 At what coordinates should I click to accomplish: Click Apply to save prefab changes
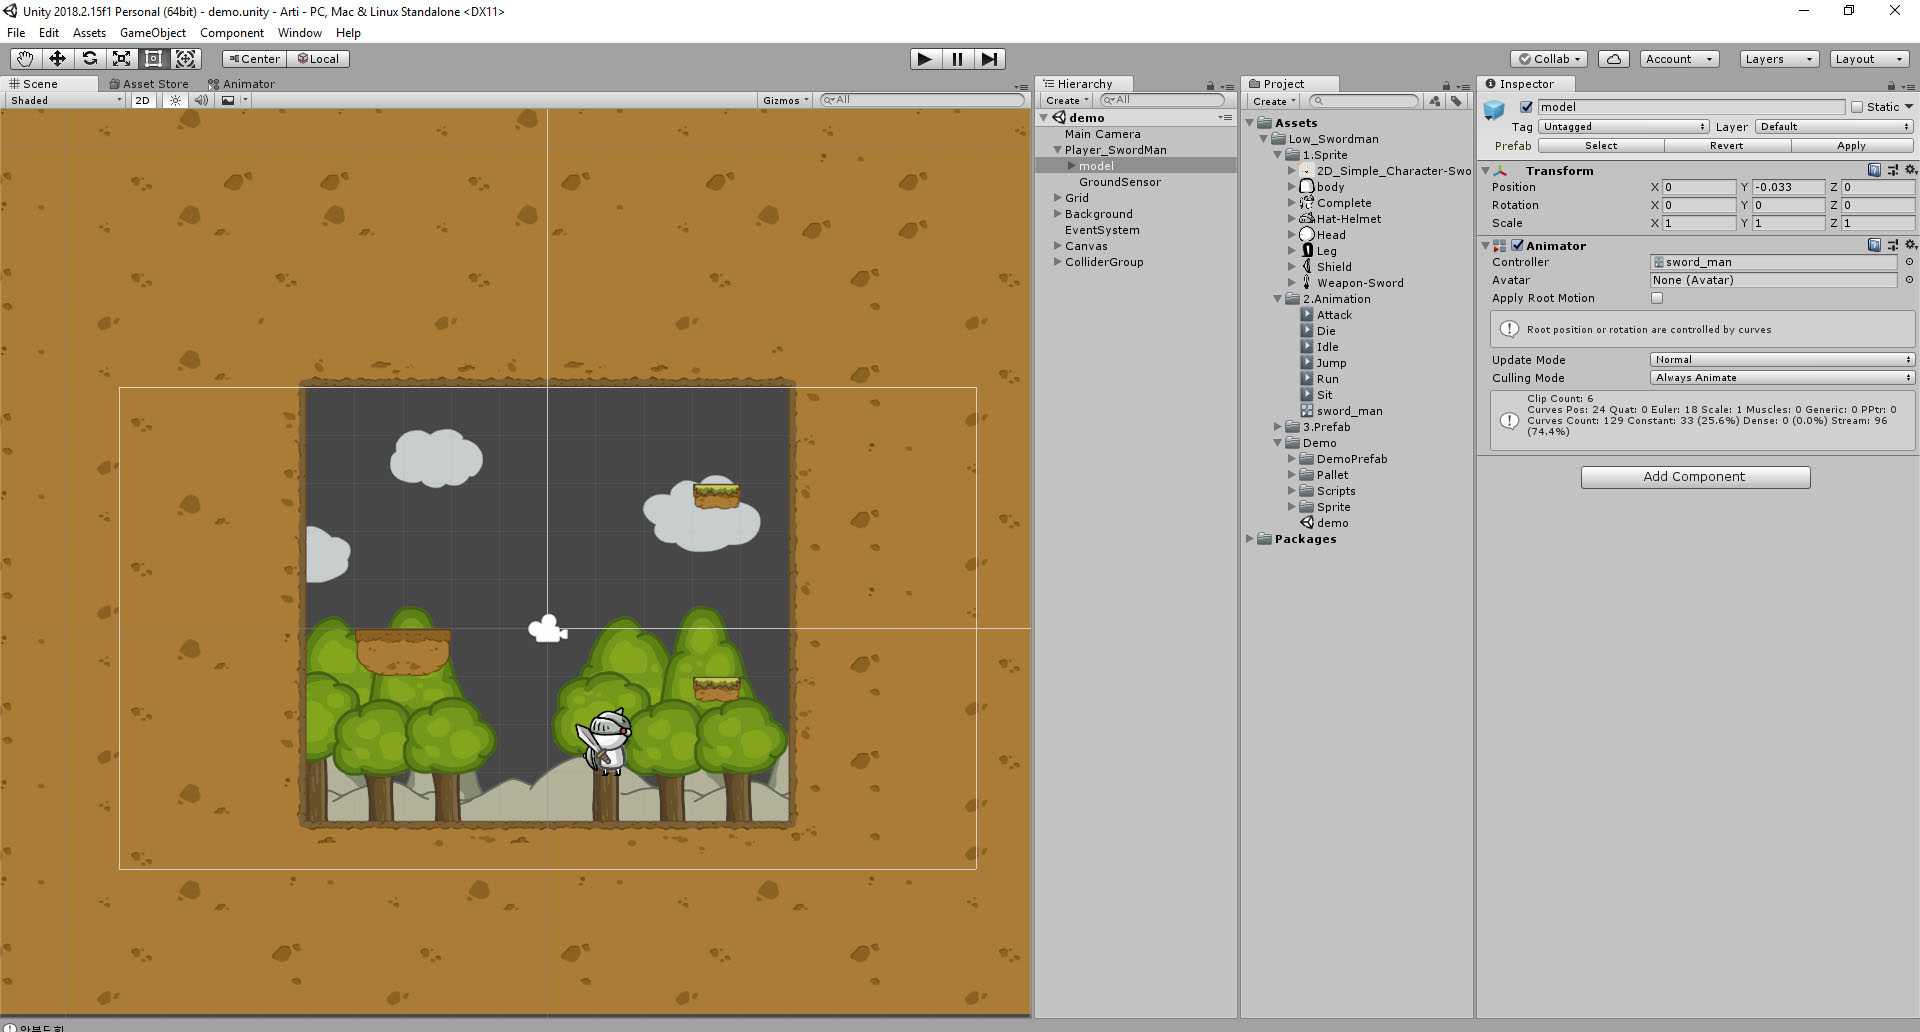coord(1851,145)
